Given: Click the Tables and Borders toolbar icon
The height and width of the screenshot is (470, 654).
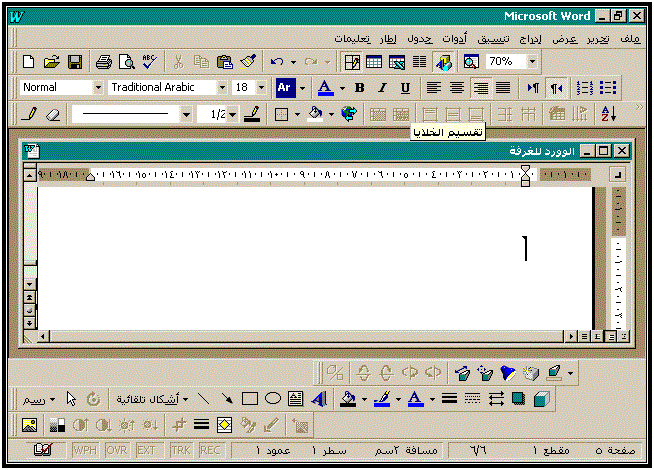Looking at the screenshot, I should 352,62.
